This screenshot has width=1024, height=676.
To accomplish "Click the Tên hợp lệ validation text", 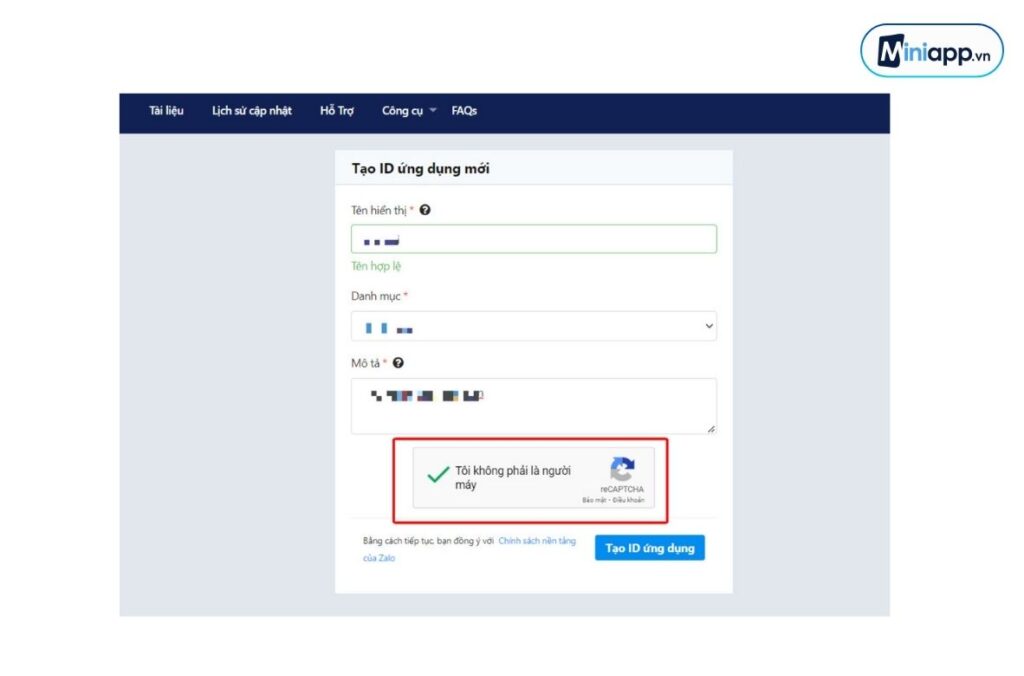I will (376, 266).
